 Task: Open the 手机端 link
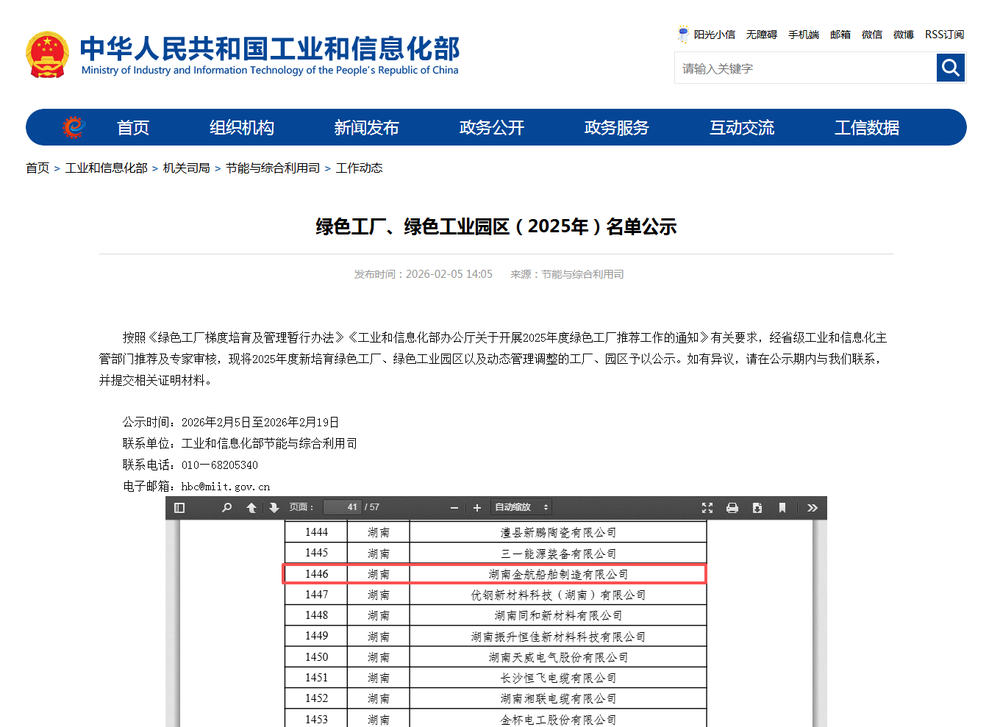(x=804, y=34)
